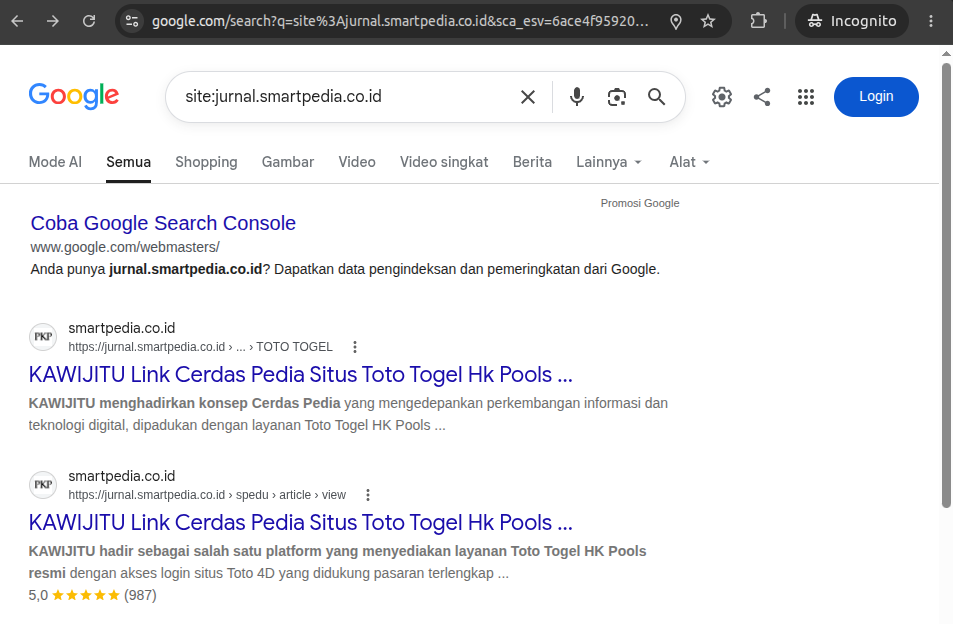Open the Google apps grid

pos(806,97)
